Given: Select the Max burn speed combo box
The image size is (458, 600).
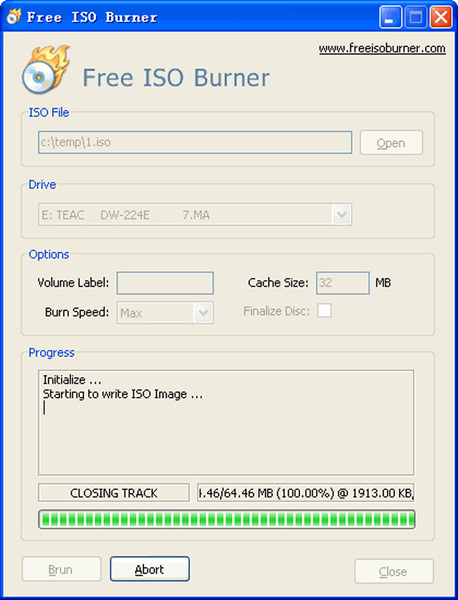Looking at the screenshot, I should (x=165, y=313).
